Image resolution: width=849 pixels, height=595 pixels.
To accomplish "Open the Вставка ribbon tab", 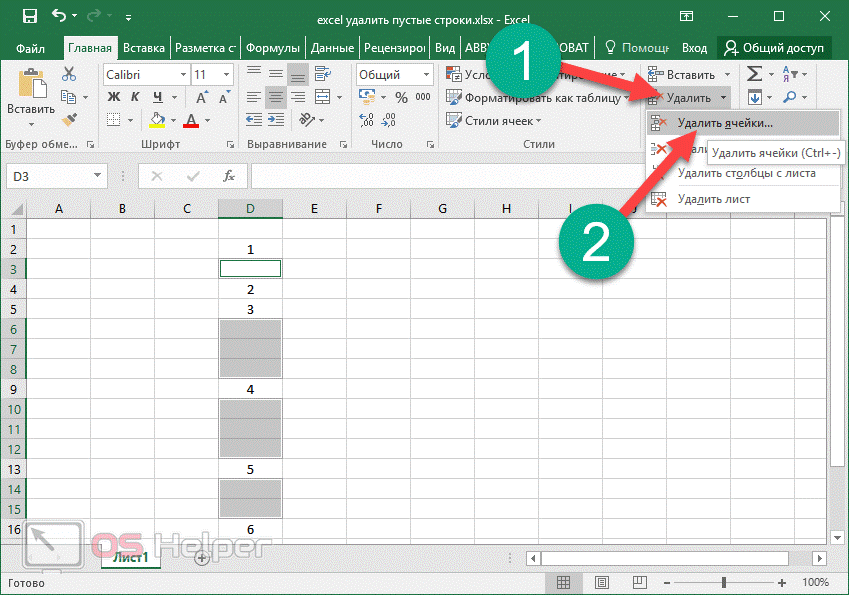I will [x=143, y=47].
